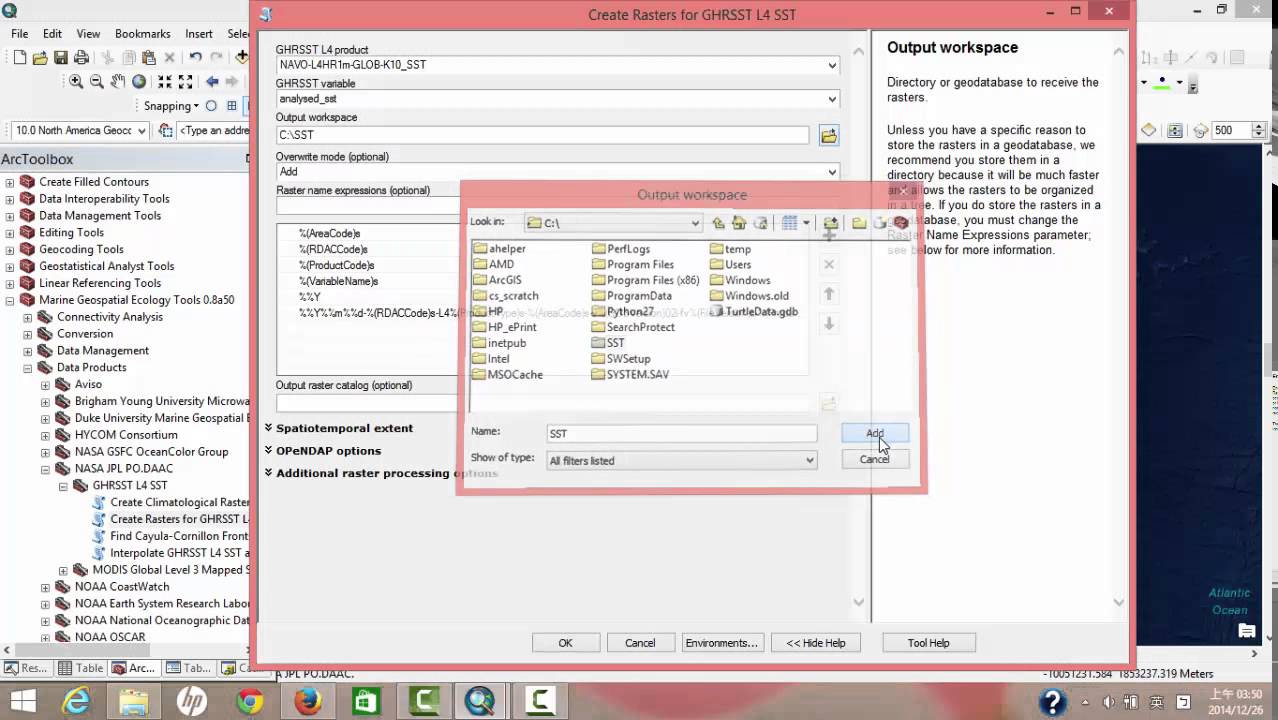1278x720 pixels.
Task: Click the Paste clipboard icon
Action: tap(149, 58)
